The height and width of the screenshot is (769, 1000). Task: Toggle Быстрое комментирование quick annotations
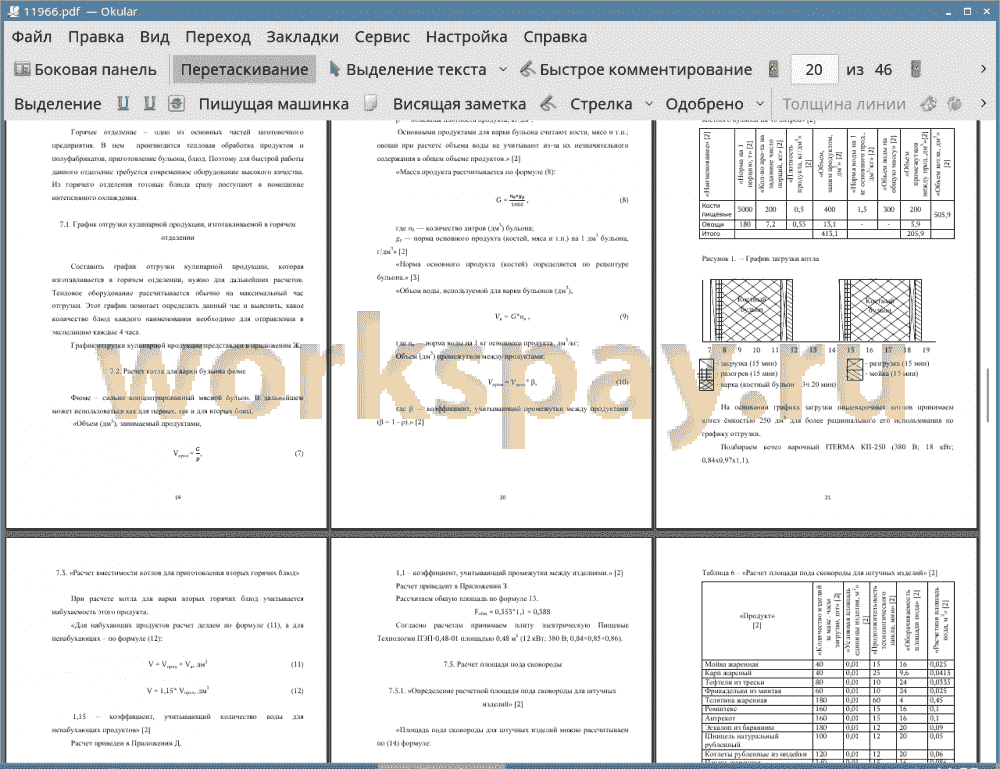click(x=636, y=70)
